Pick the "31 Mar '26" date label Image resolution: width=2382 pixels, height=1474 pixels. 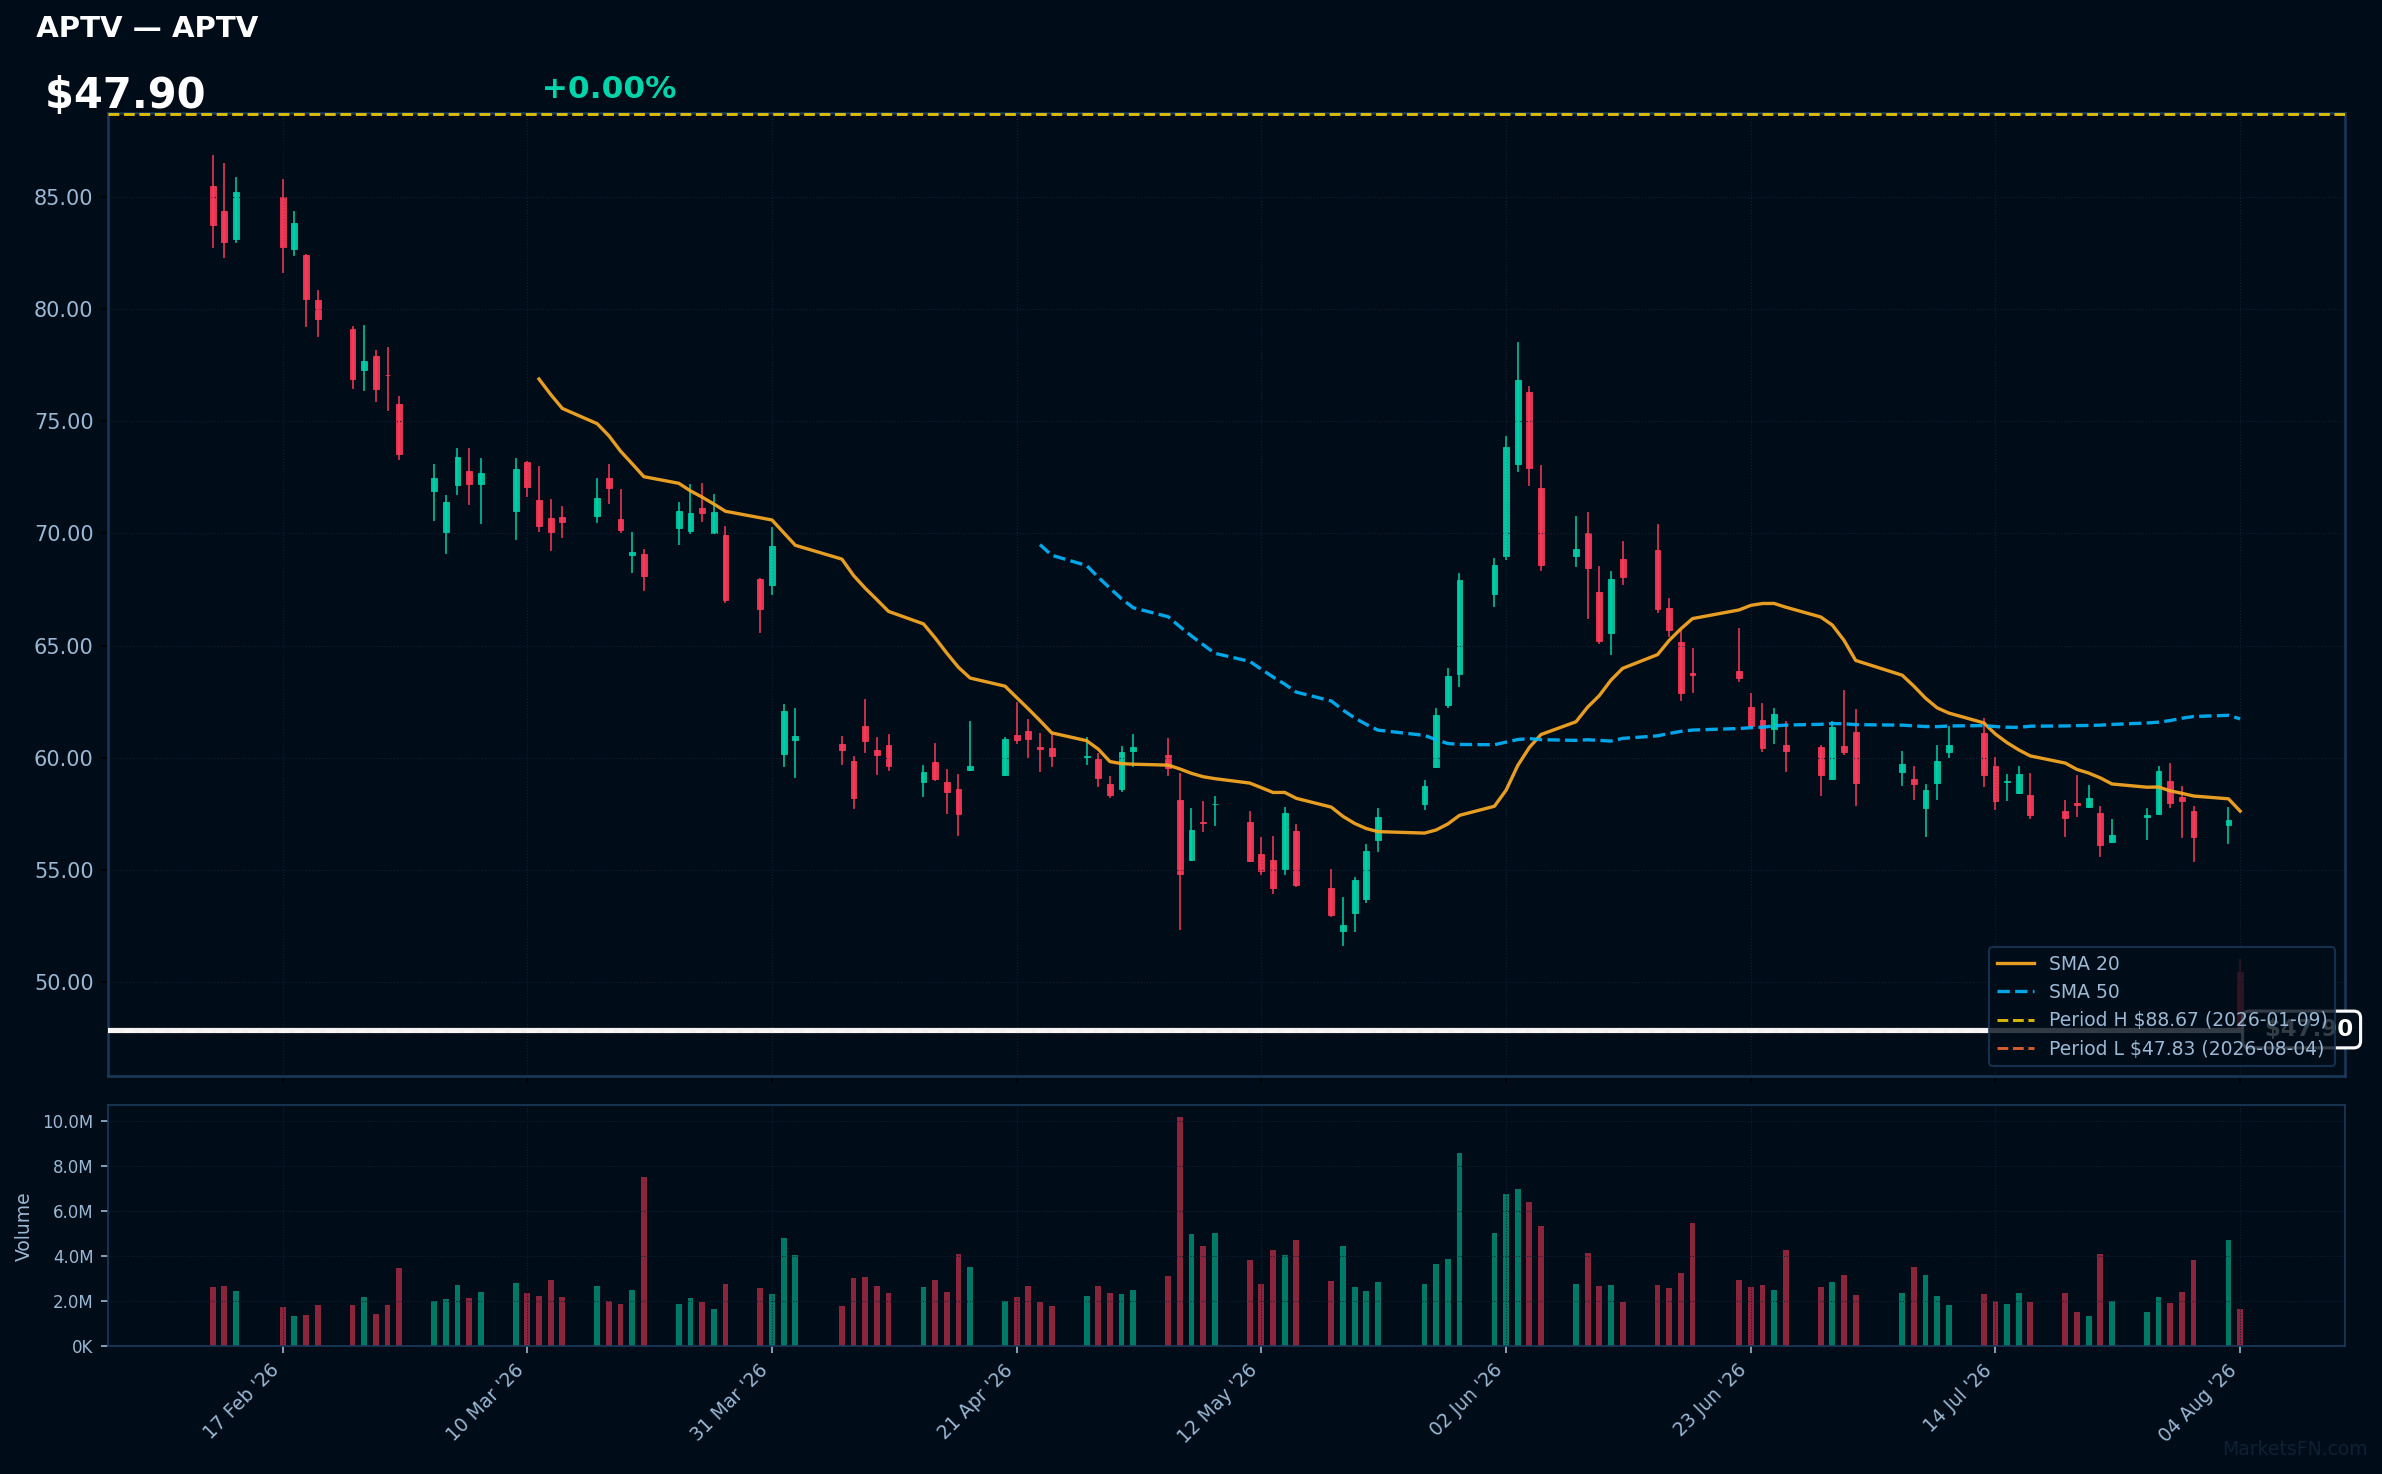[x=729, y=1401]
